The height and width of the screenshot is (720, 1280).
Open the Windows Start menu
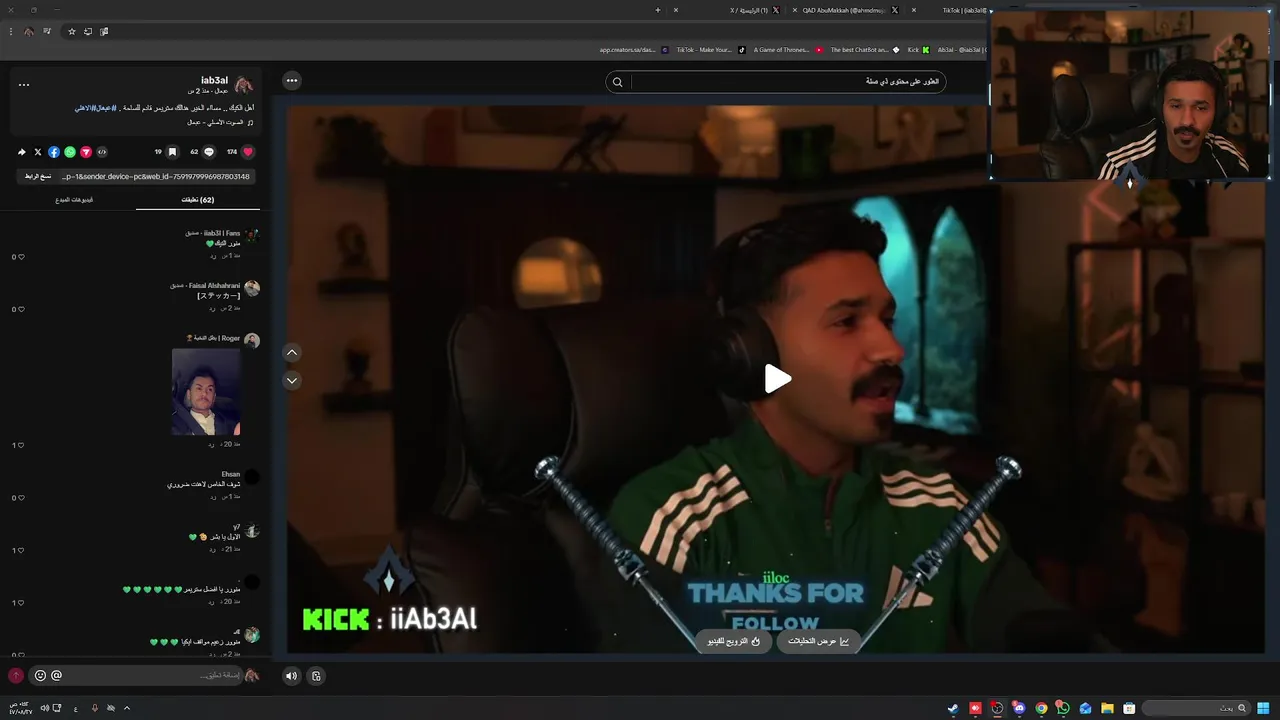click(1261, 708)
